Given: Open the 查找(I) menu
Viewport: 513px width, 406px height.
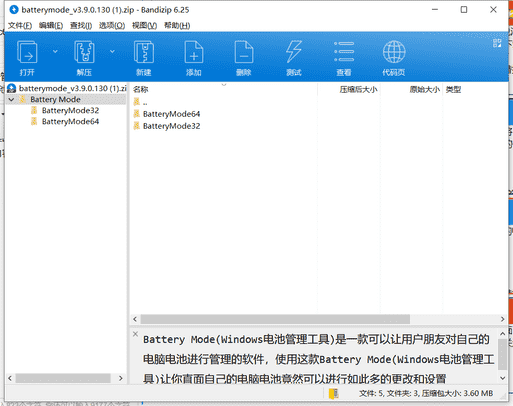Looking at the screenshot, I should coord(81,26).
